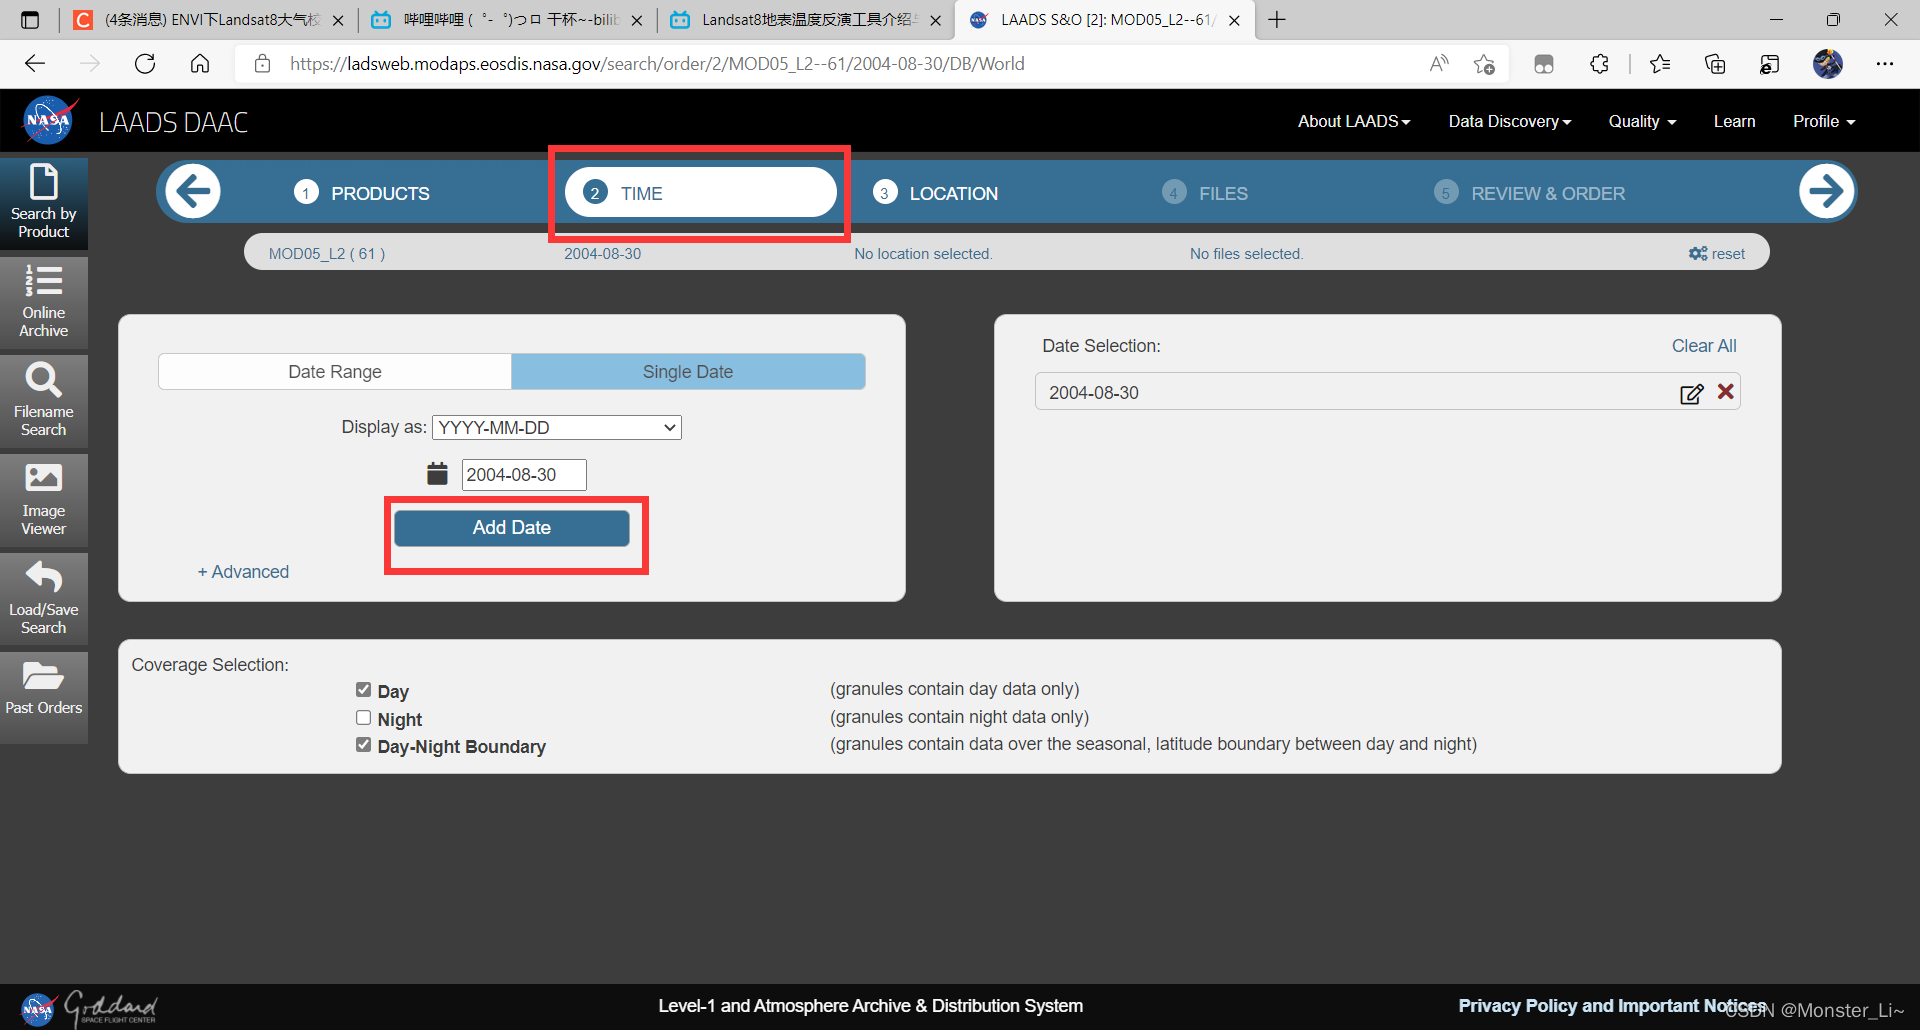Open browser profile avatar
1920x1030 pixels.
click(1828, 64)
